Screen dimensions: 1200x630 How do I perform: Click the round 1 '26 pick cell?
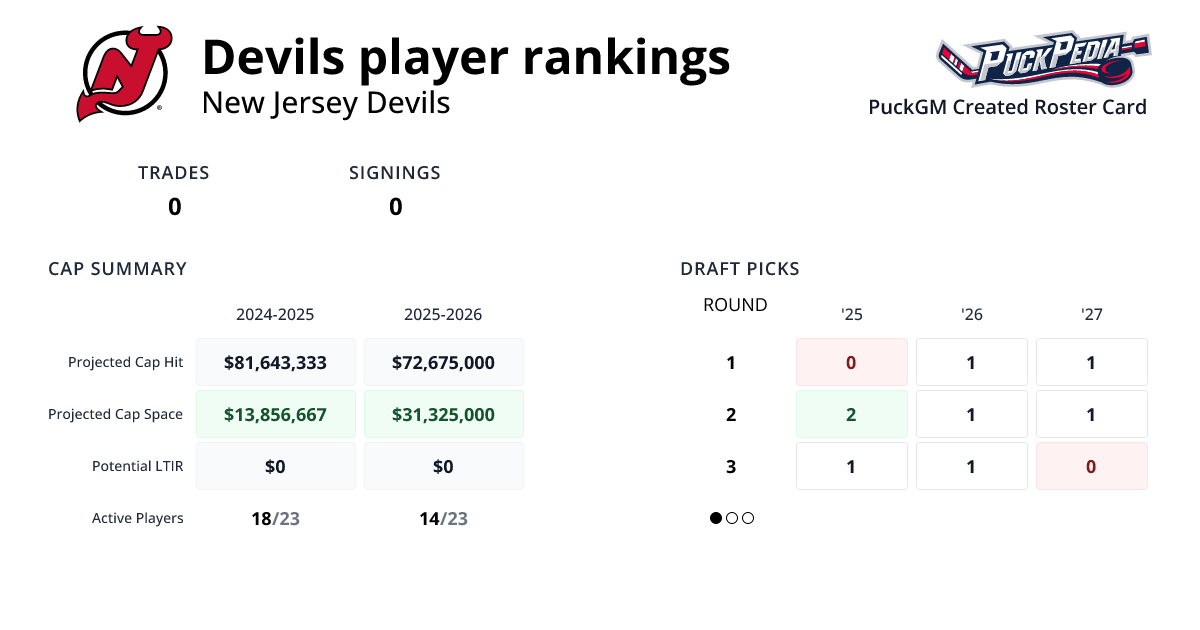[971, 362]
